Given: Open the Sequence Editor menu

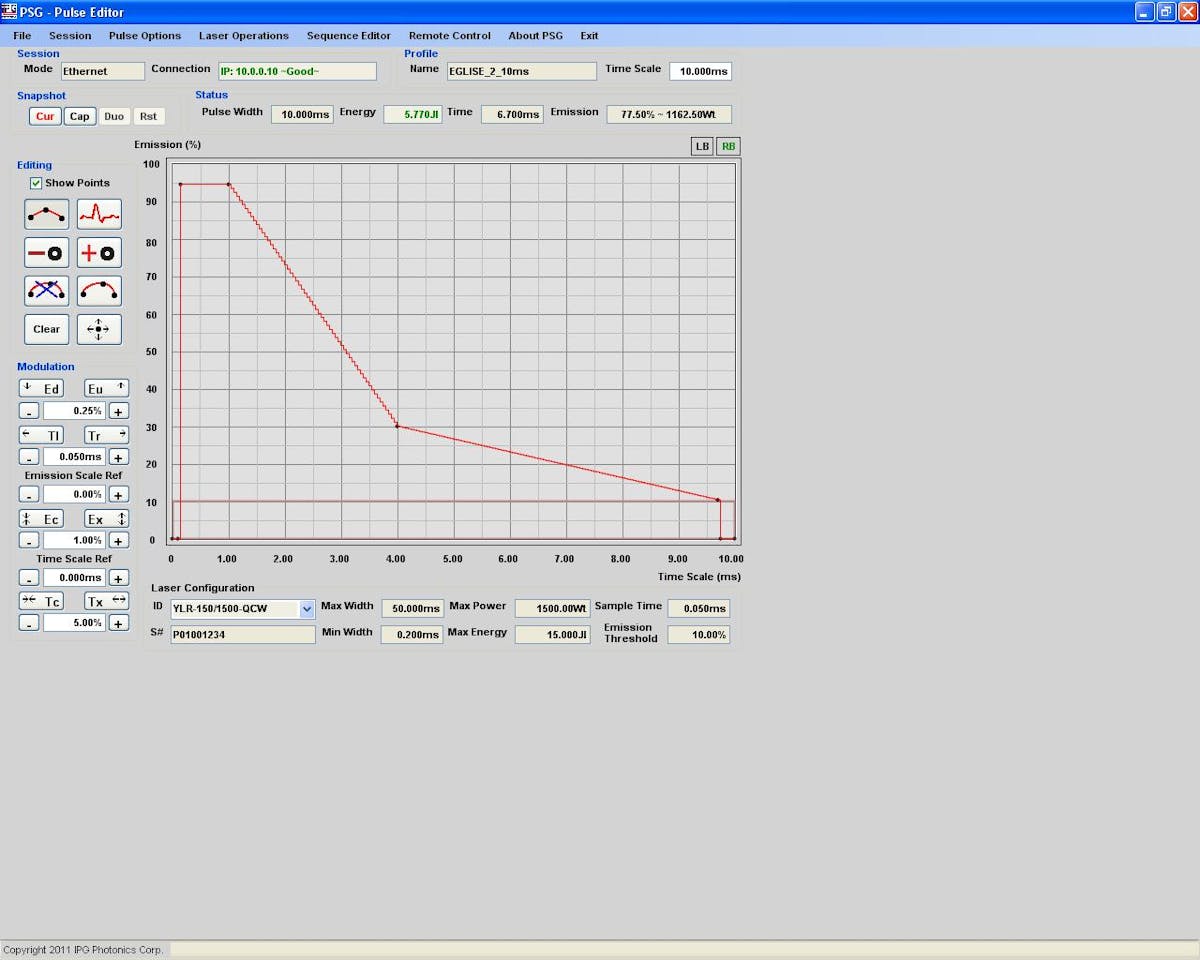Looking at the screenshot, I should [348, 36].
